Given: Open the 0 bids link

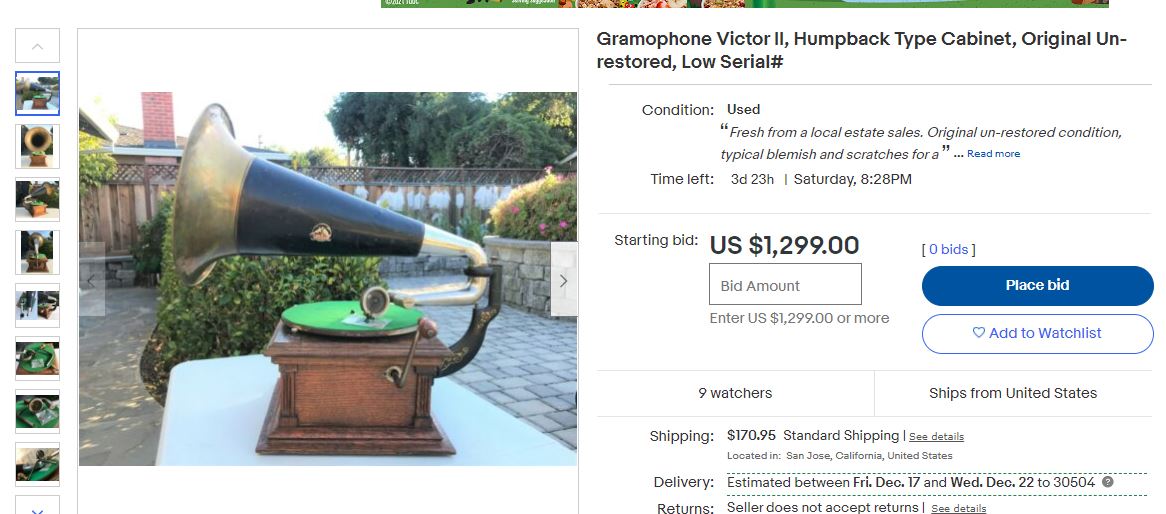Looking at the screenshot, I should click(x=949, y=249).
